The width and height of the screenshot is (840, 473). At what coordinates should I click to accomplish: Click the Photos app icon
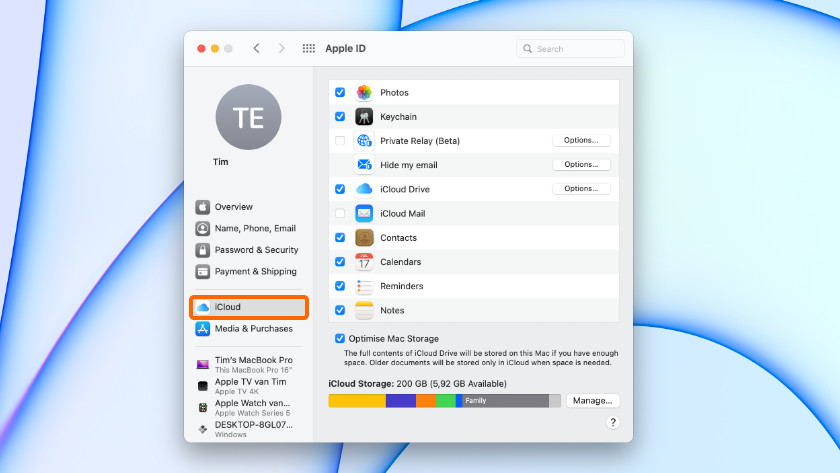(364, 92)
